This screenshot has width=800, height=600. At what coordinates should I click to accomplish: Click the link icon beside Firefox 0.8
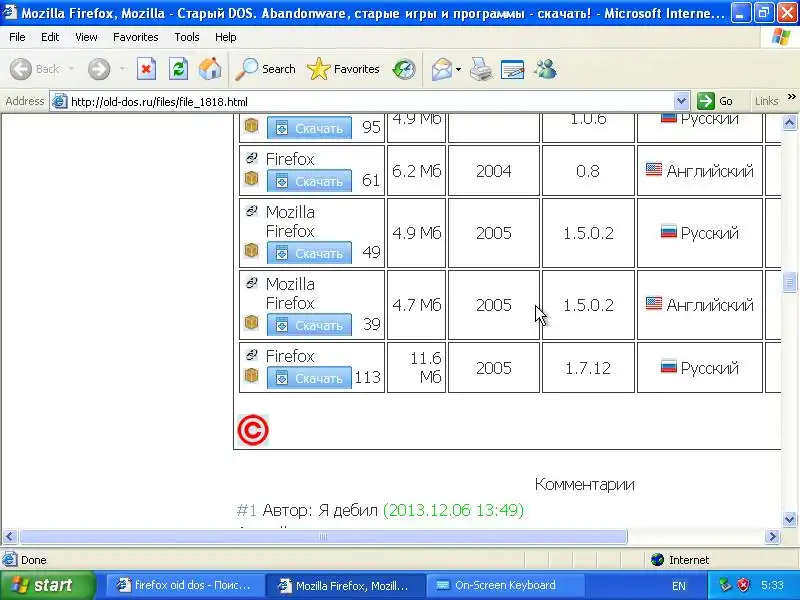pos(251,158)
